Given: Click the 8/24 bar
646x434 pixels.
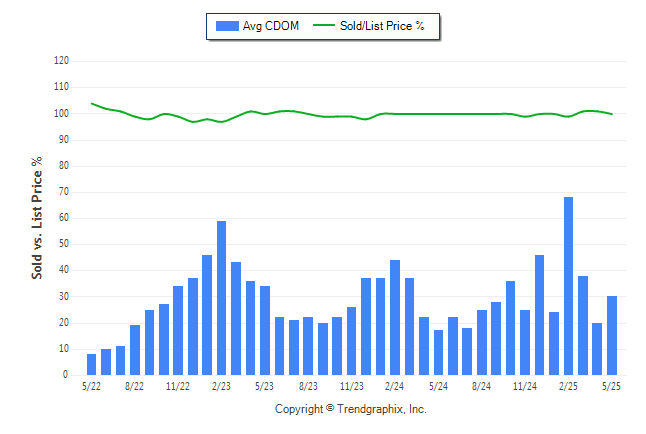Looking at the screenshot, I should click(482, 343).
